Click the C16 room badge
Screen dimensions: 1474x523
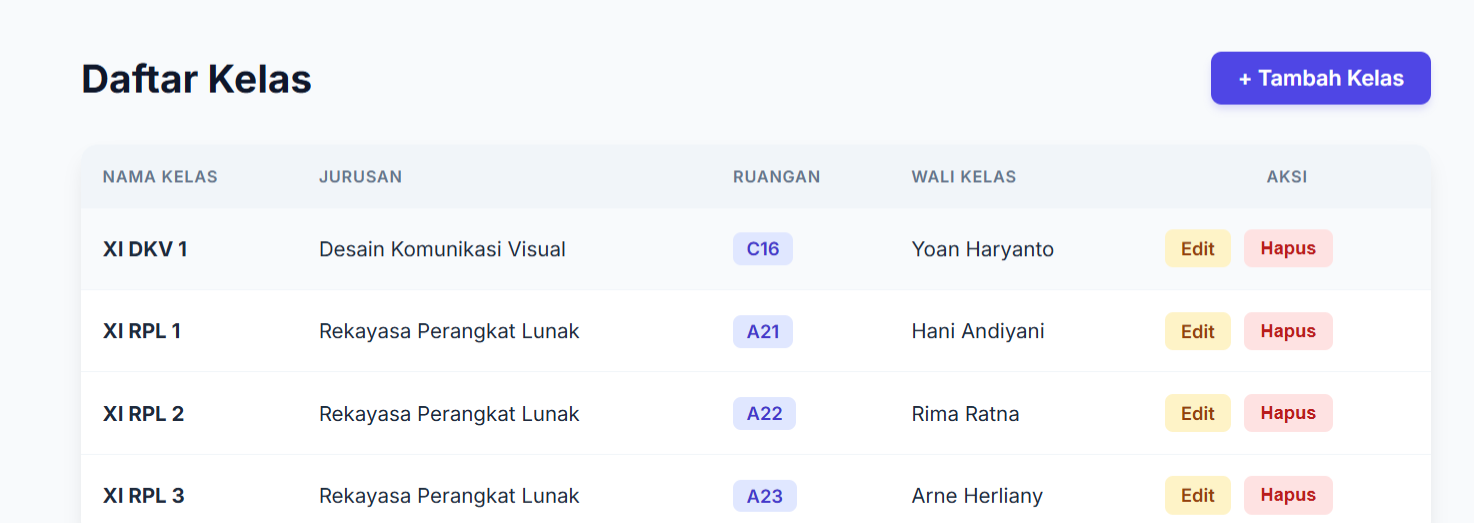[x=762, y=249]
